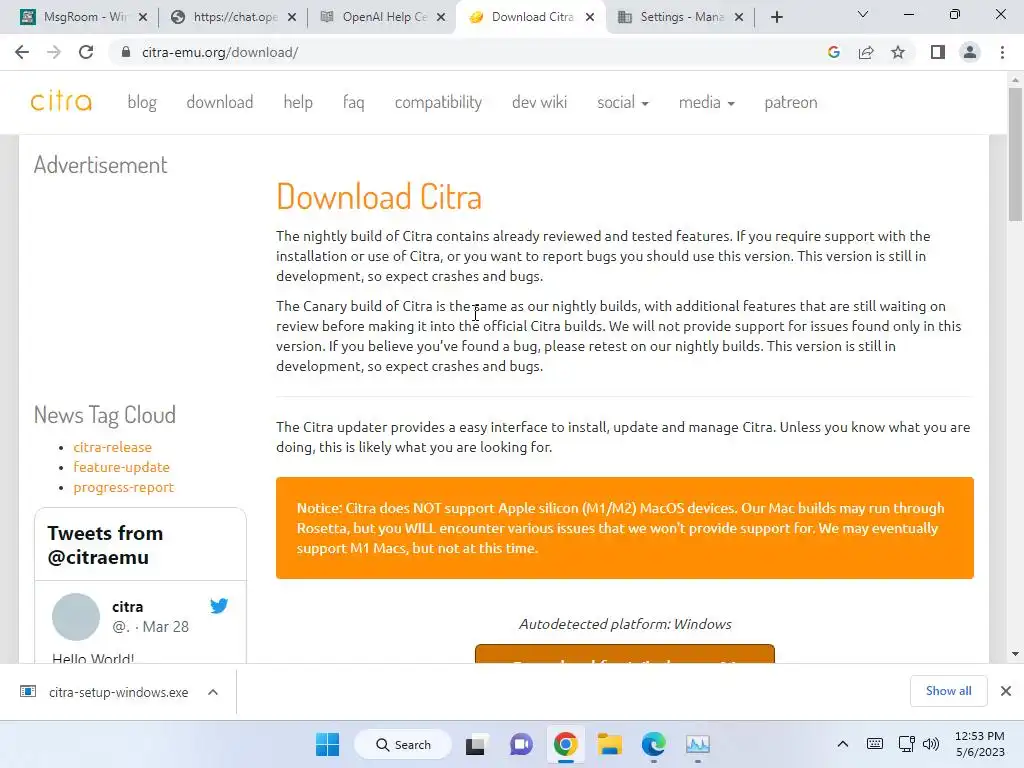Open the faq nav link
This screenshot has width=1024, height=768.
353,103
